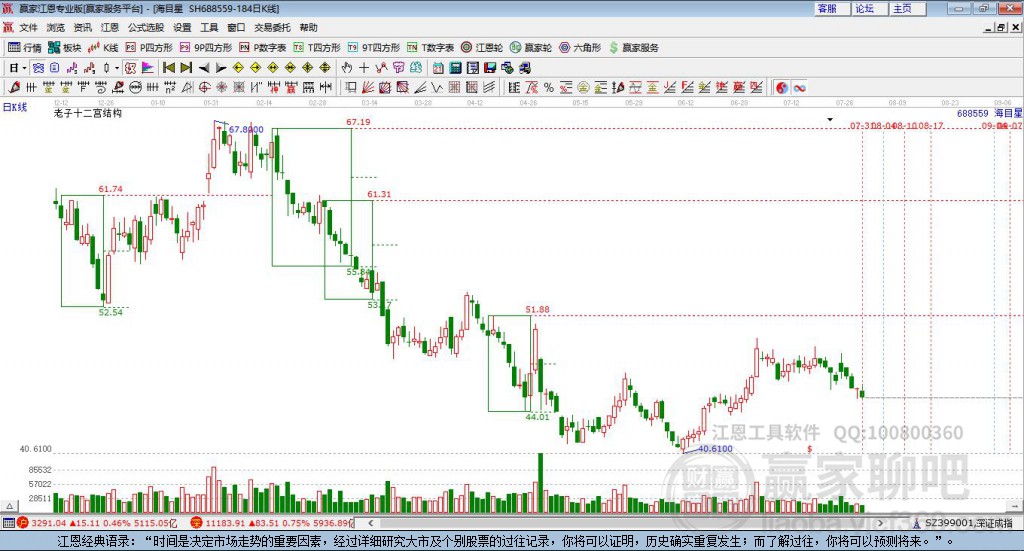
Task: Select the red pencil drawing tool
Action: point(14,87)
